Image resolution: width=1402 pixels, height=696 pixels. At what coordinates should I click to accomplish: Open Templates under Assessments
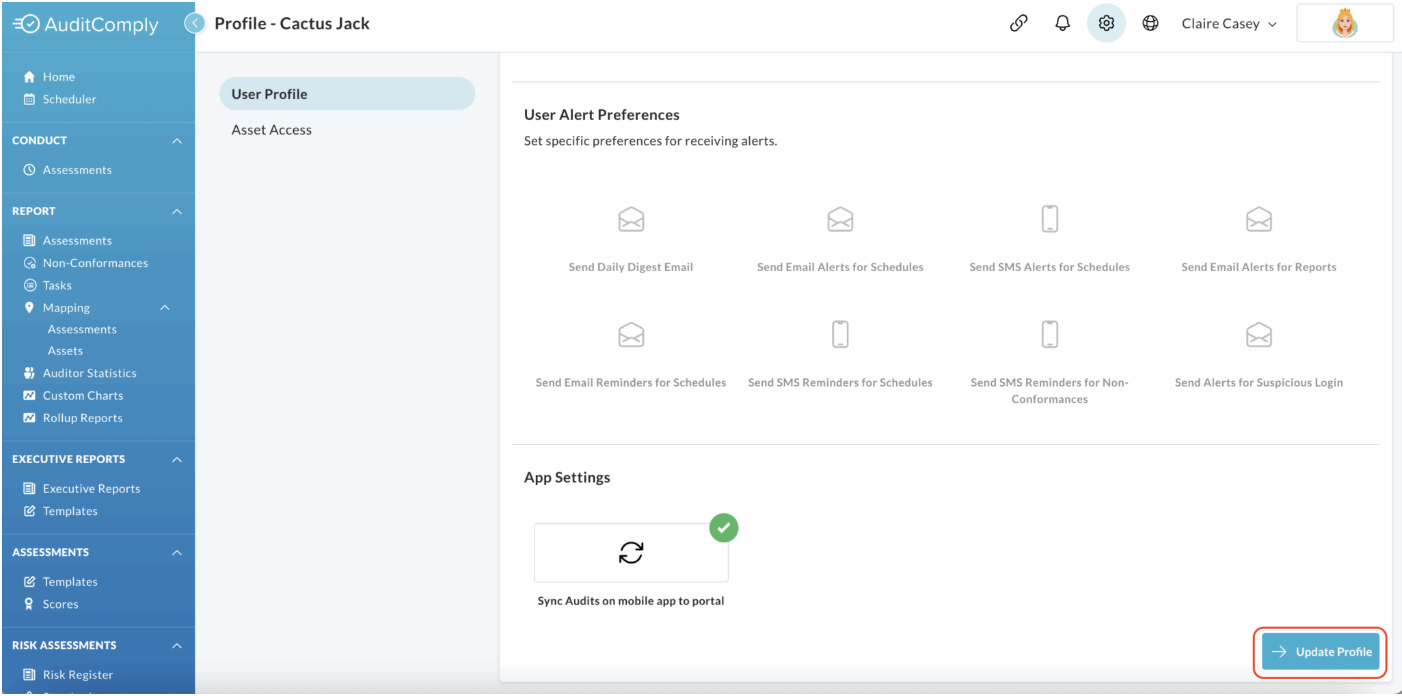70,582
